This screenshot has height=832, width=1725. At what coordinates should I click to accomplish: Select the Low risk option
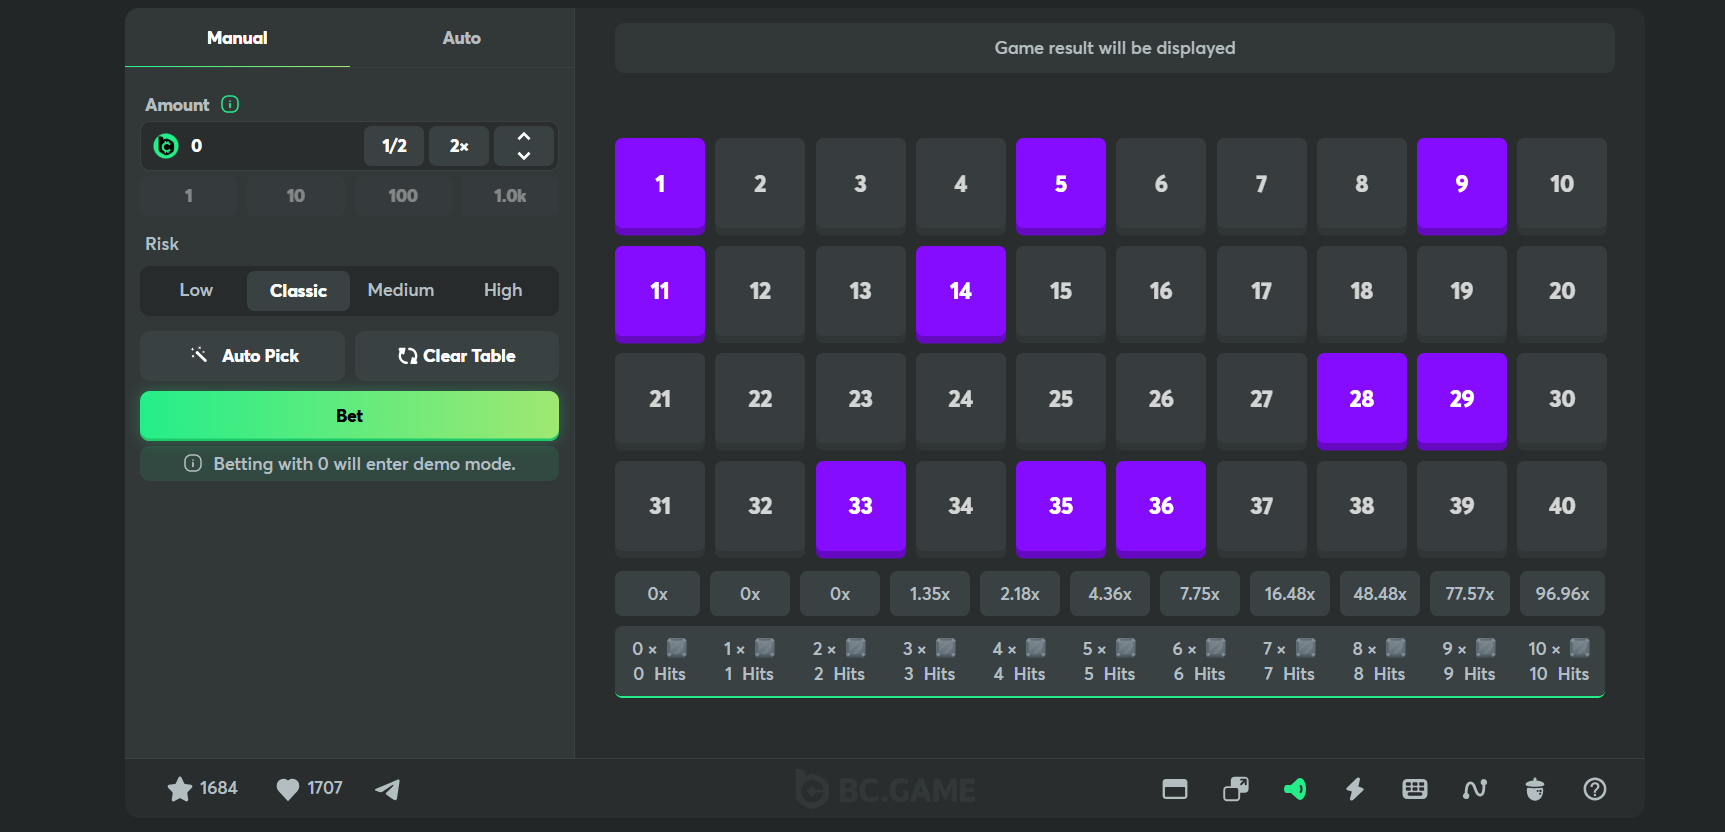tap(196, 290)
